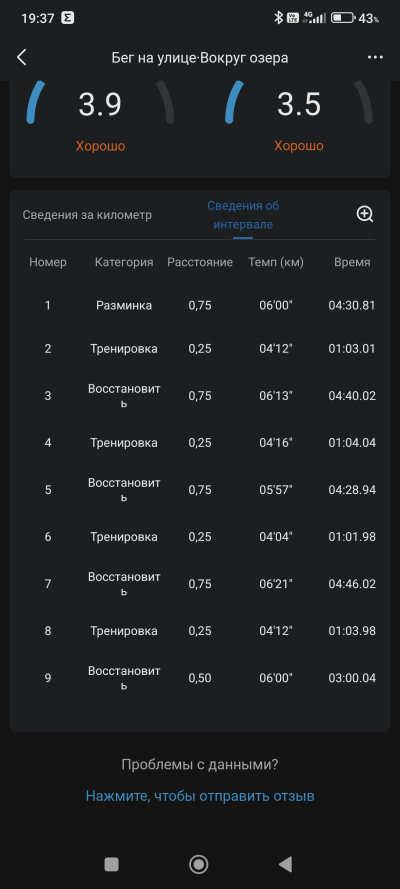Tap the Темп (км) column header
This screenshot has height=889, width=400.
coord(276,263)
